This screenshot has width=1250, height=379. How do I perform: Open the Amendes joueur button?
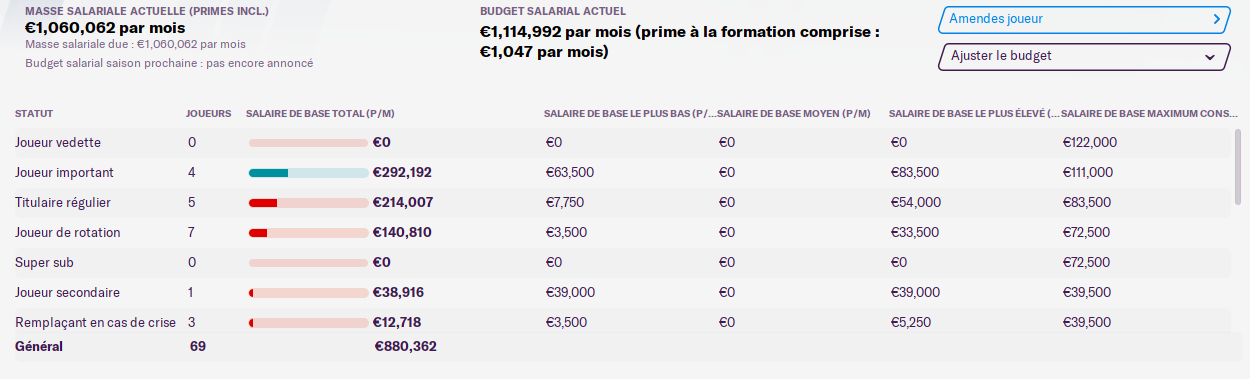coord(1083,19)
